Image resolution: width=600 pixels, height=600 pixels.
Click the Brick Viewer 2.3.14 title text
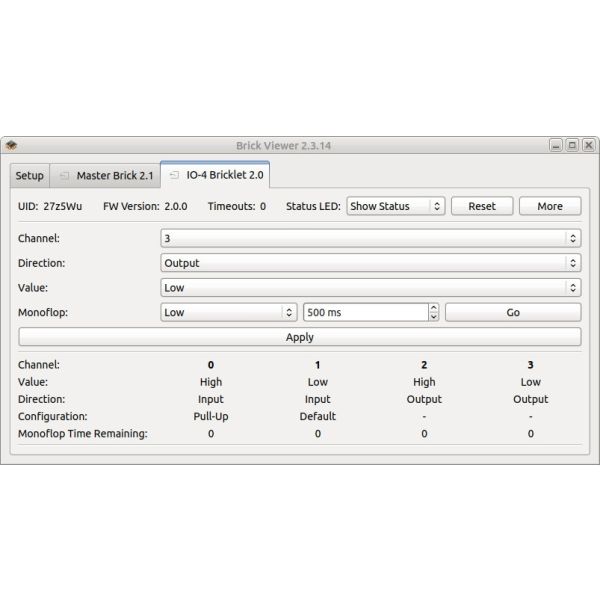pos(284,146)
